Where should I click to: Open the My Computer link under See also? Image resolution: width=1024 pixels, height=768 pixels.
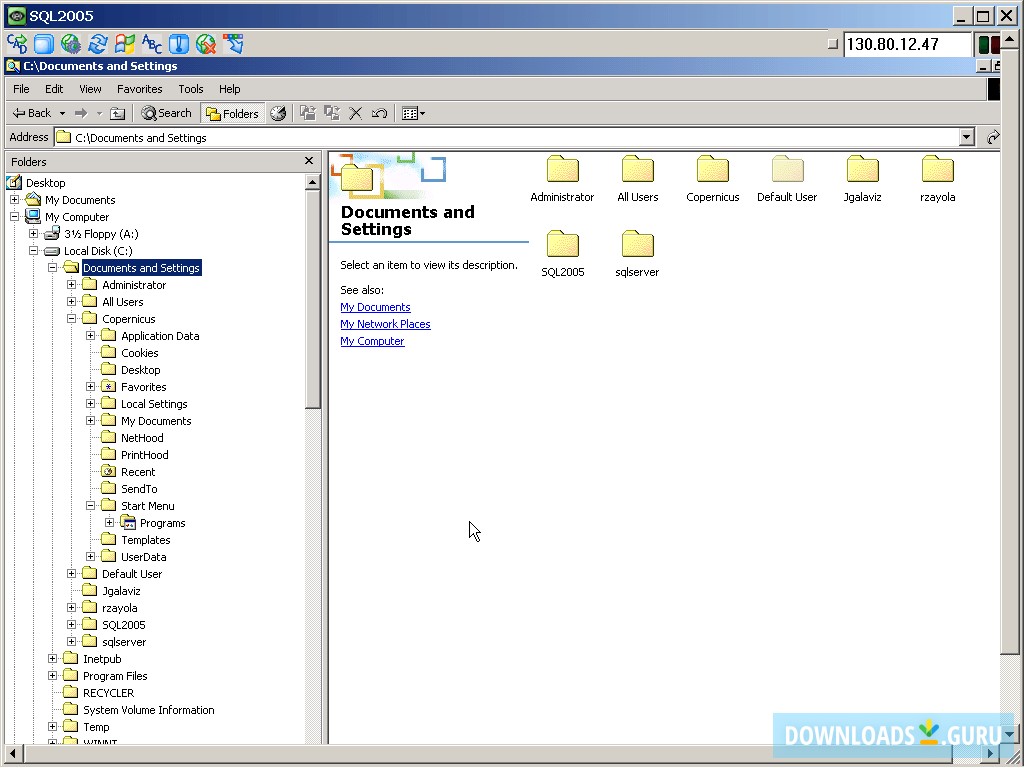372,341
